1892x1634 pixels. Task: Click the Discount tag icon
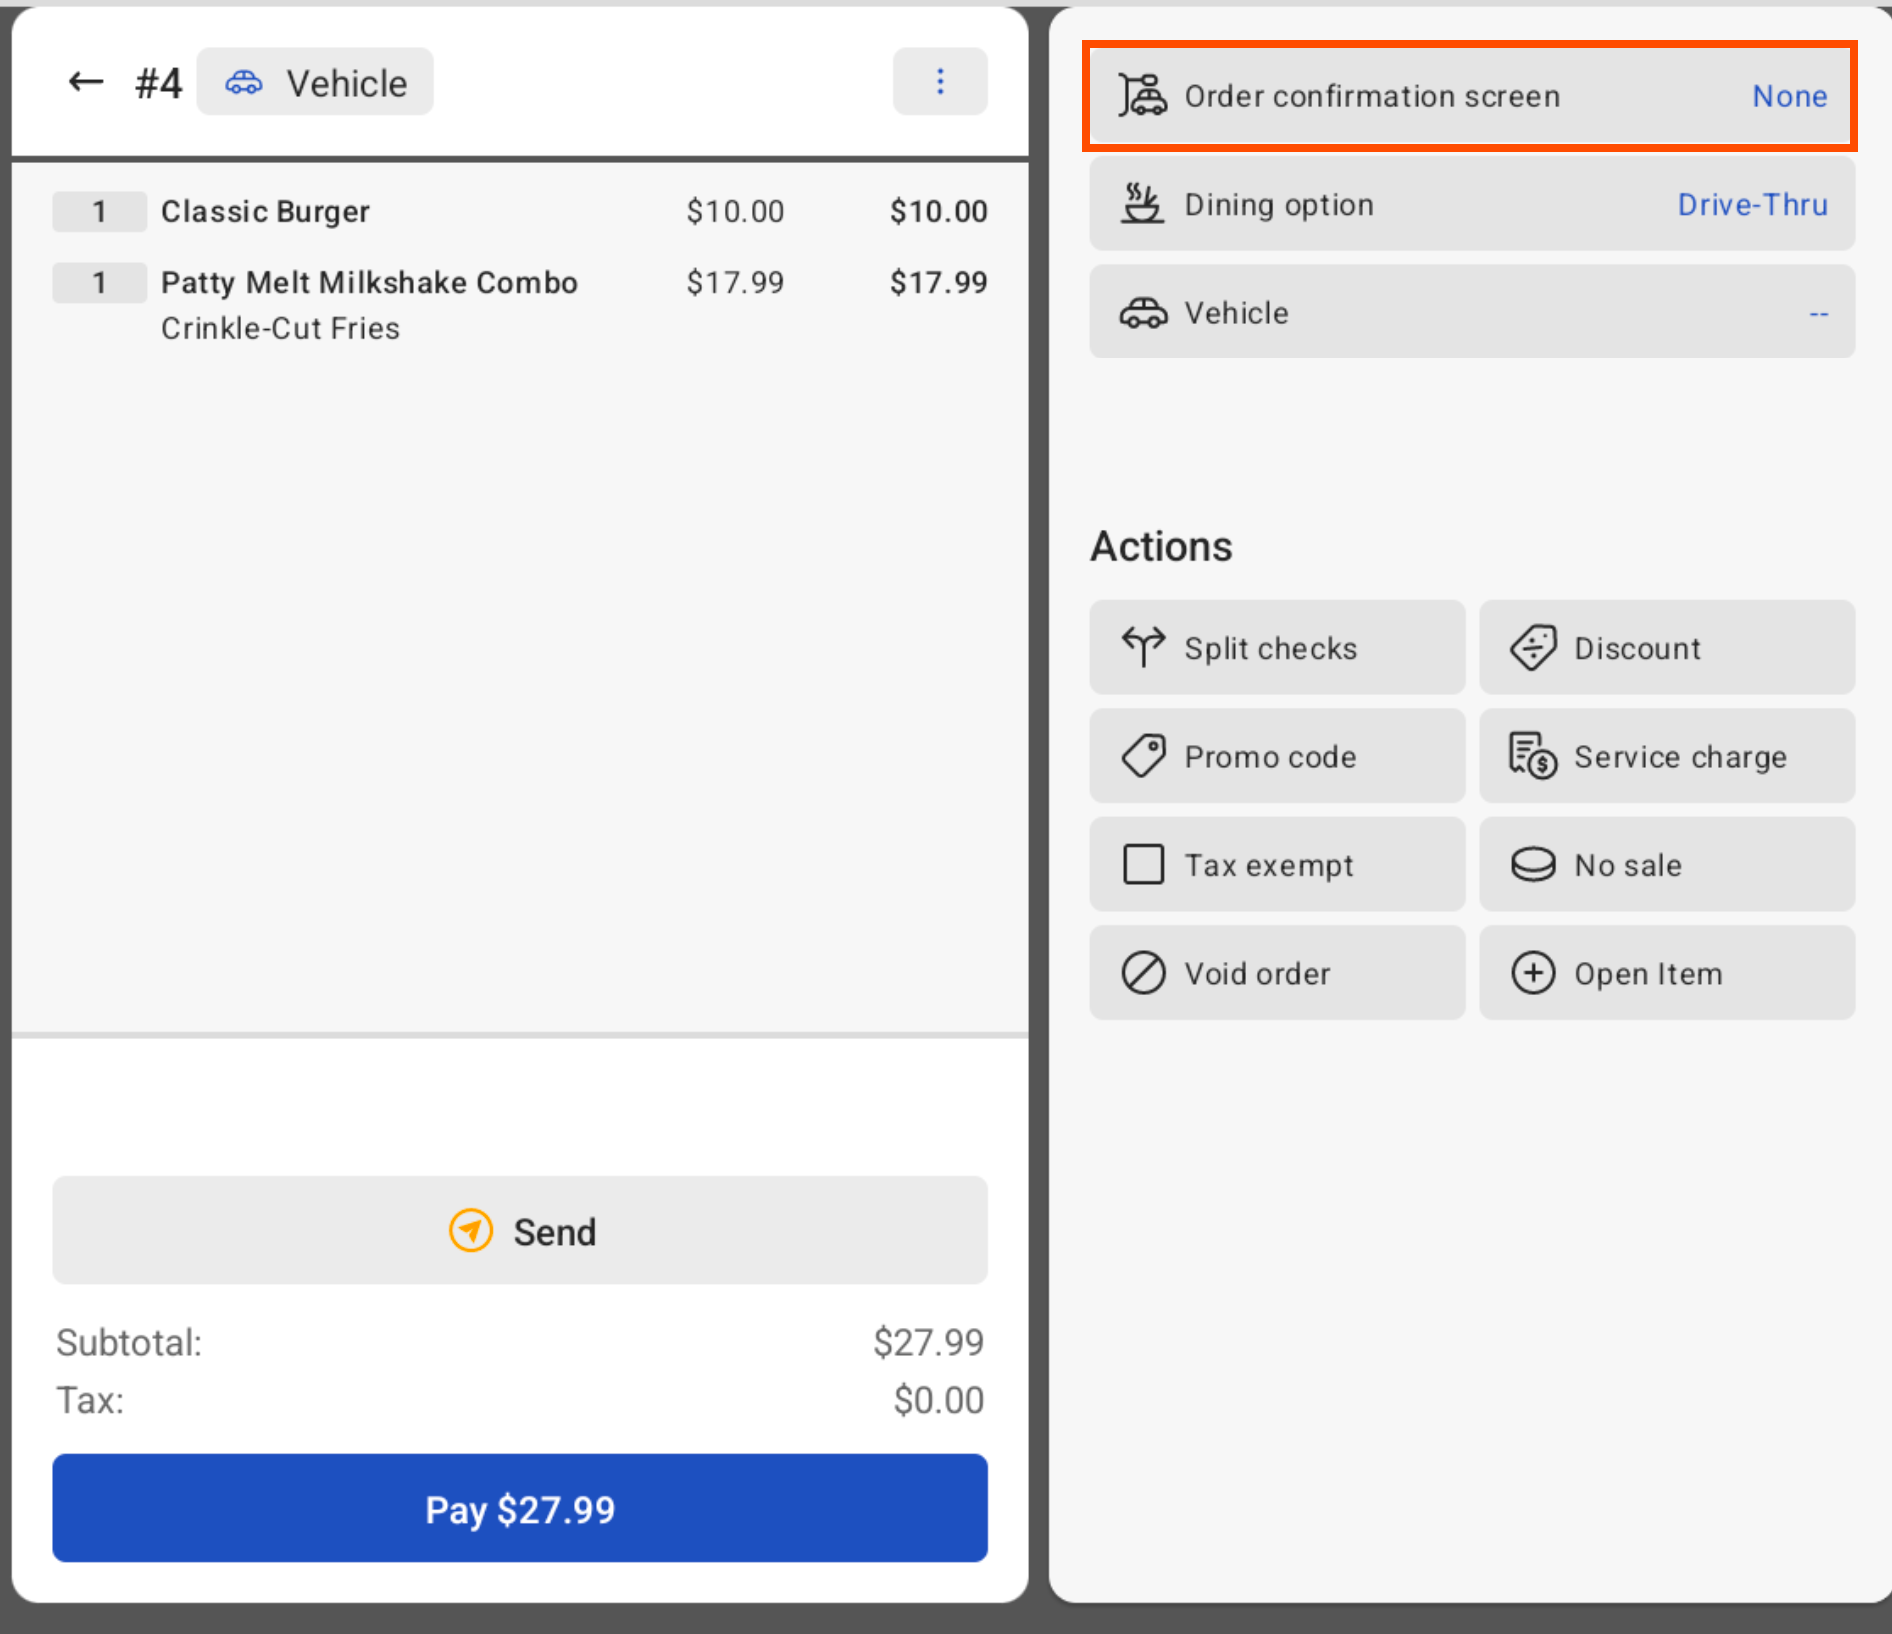(1533, 648)
